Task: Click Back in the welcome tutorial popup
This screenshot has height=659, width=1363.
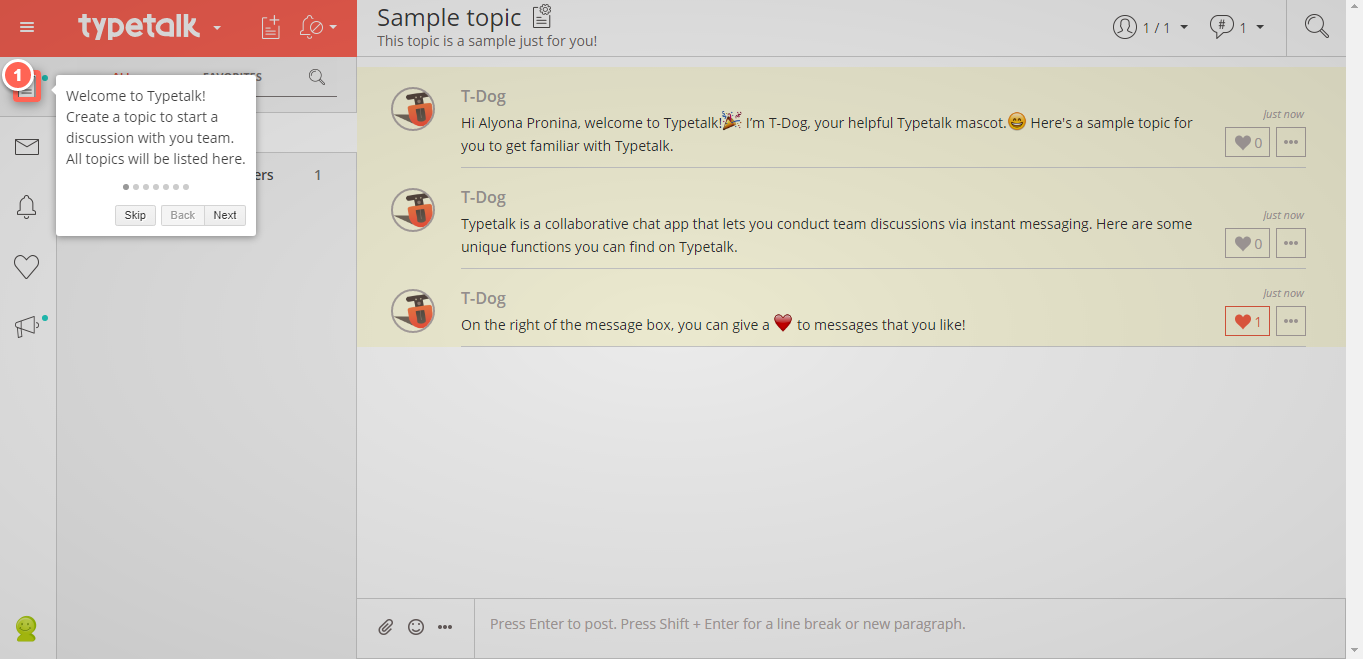Action: point(183,215)
